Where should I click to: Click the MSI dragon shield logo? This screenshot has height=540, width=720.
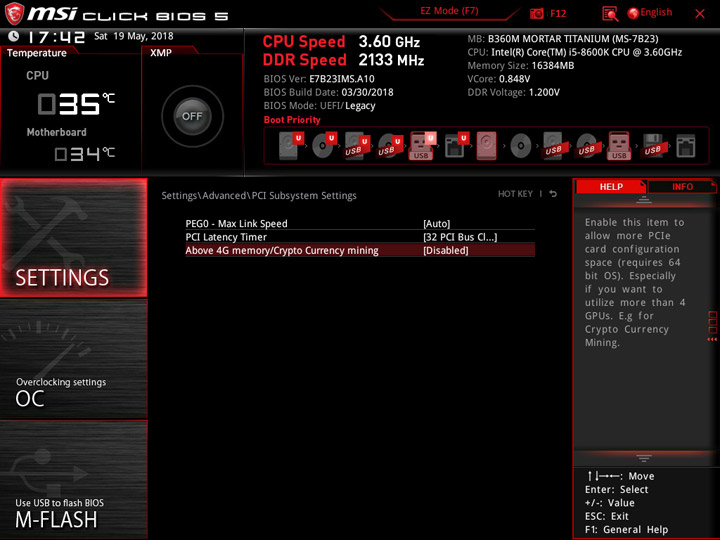click(14, 14)
